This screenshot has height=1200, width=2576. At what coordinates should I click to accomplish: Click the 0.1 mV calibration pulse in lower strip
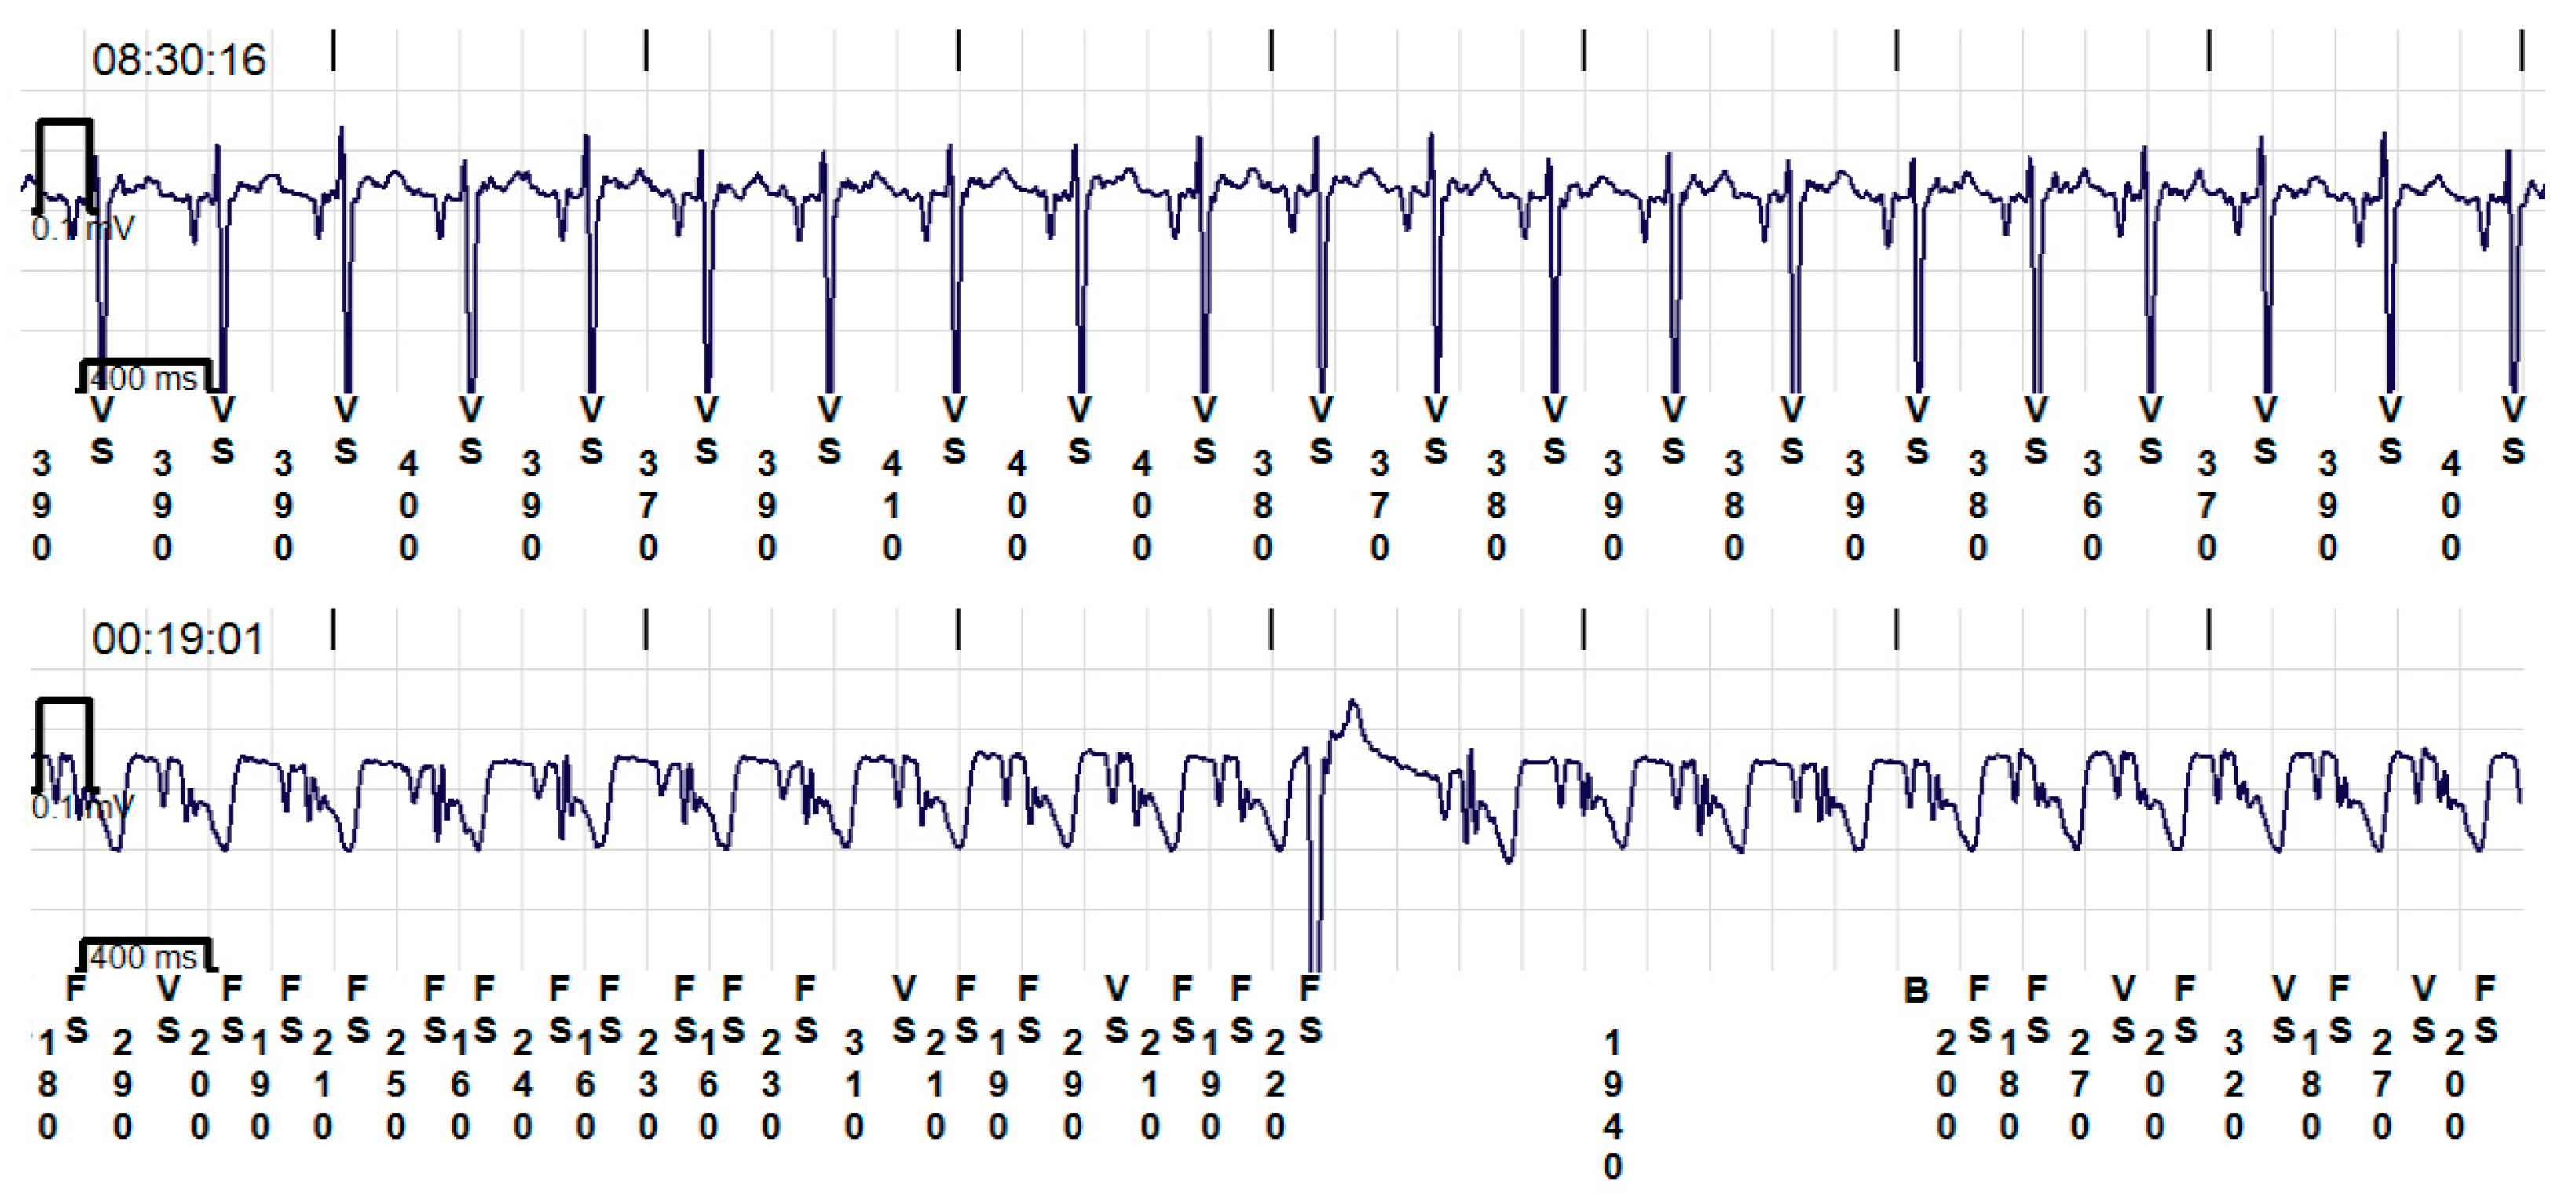(65, 744)
